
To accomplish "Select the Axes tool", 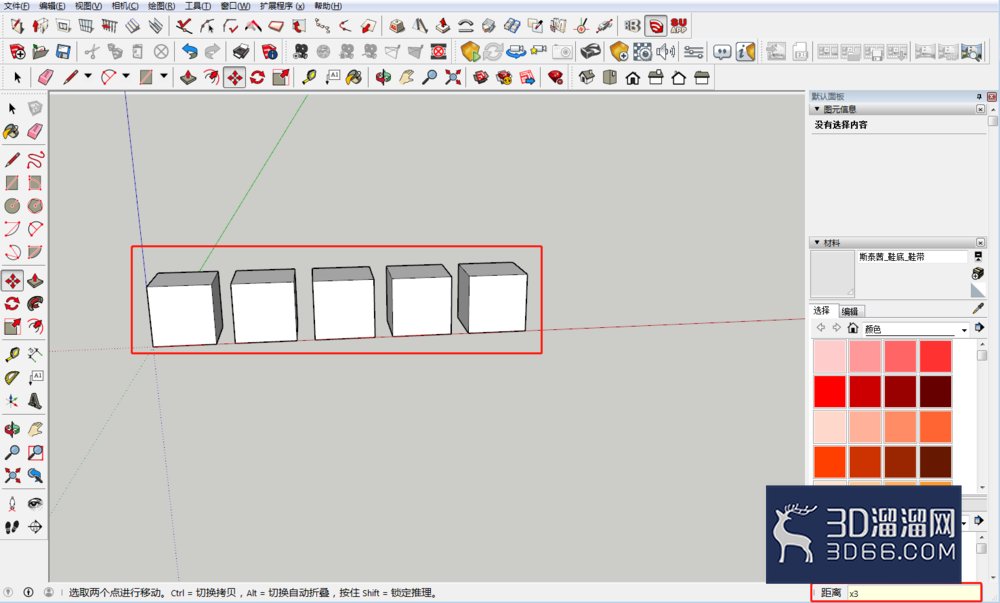I will tap(12, 400).
